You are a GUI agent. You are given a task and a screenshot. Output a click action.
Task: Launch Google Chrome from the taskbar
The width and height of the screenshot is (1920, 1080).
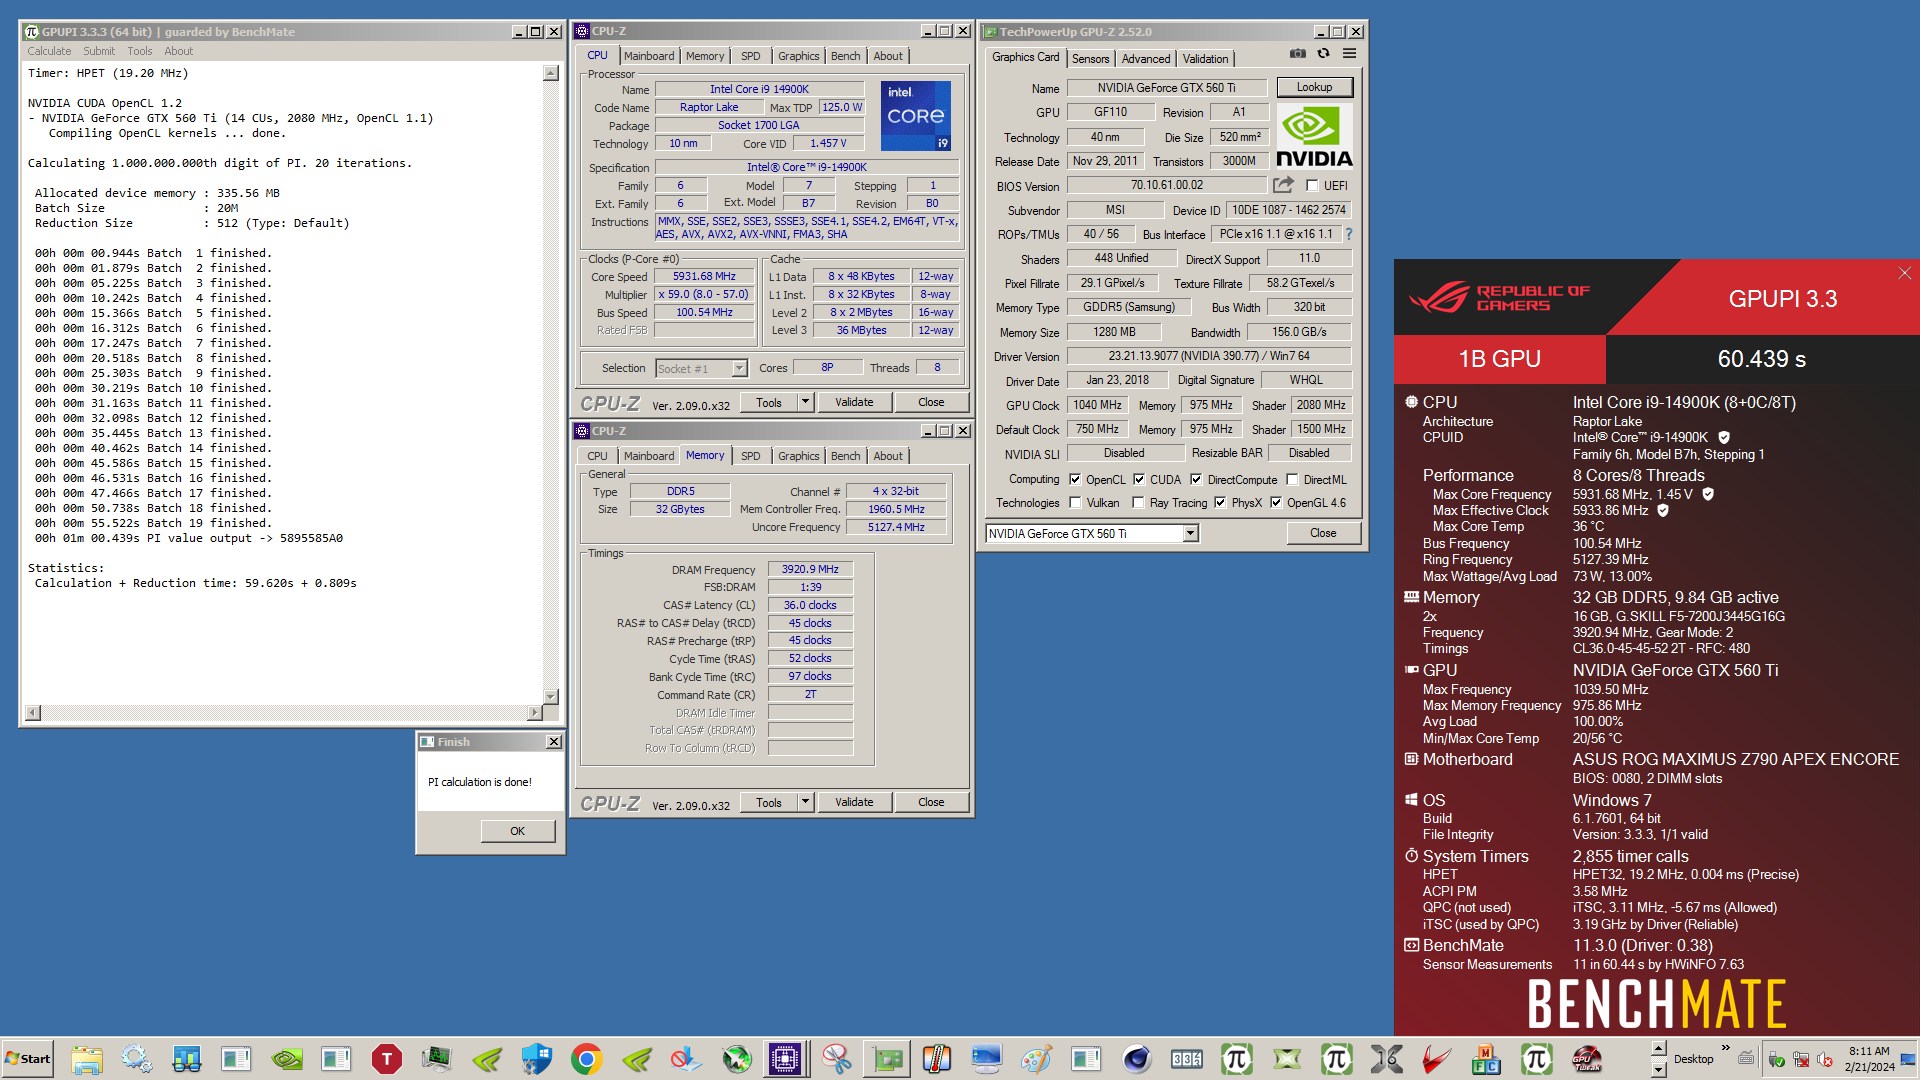tap(587, 1059)
